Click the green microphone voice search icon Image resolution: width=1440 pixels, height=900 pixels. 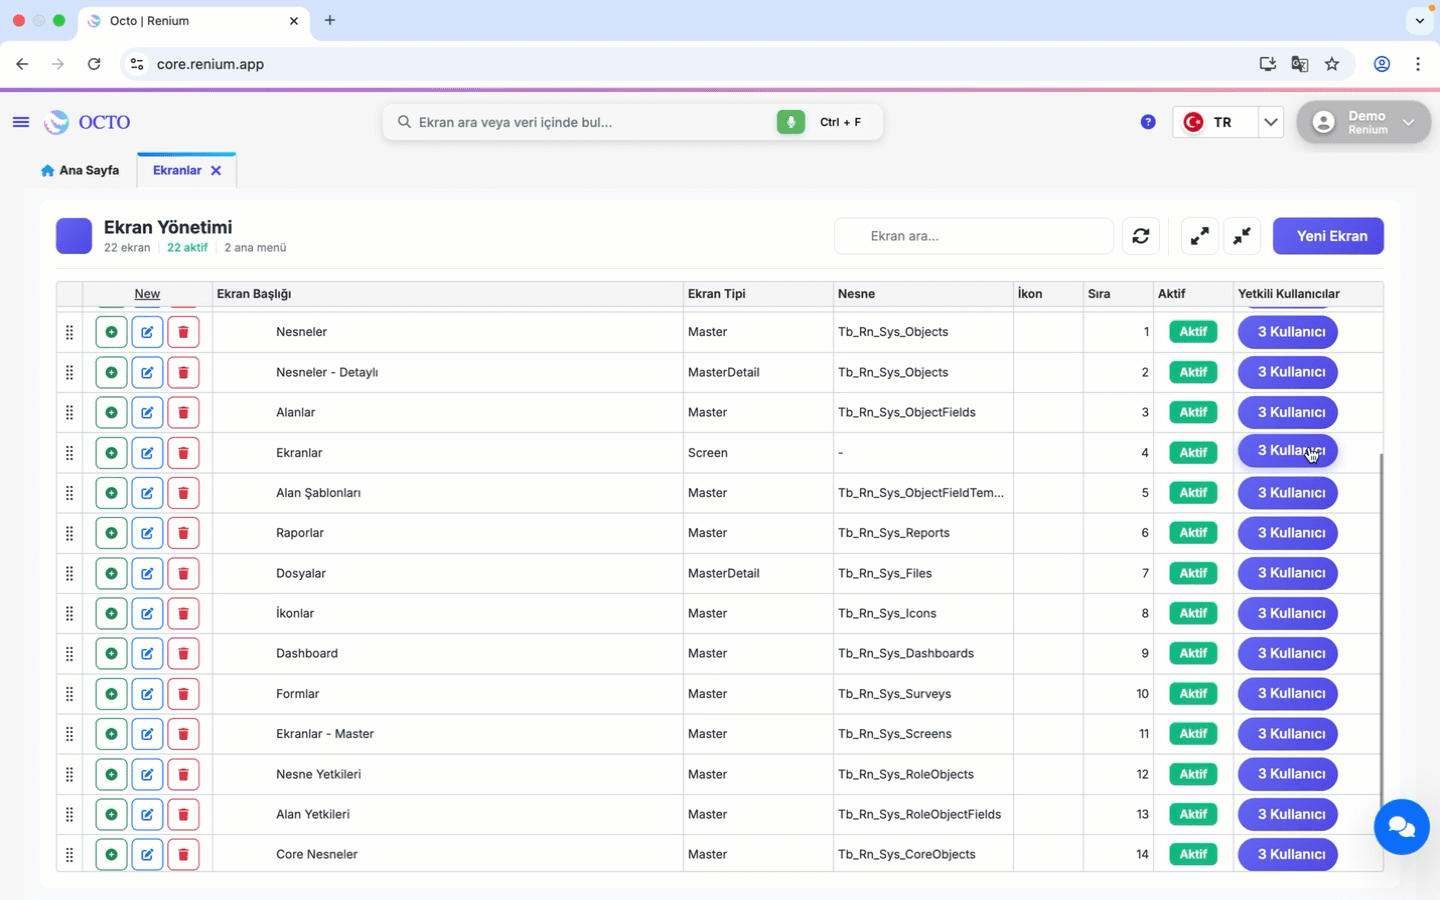click(x=790, y=122)
